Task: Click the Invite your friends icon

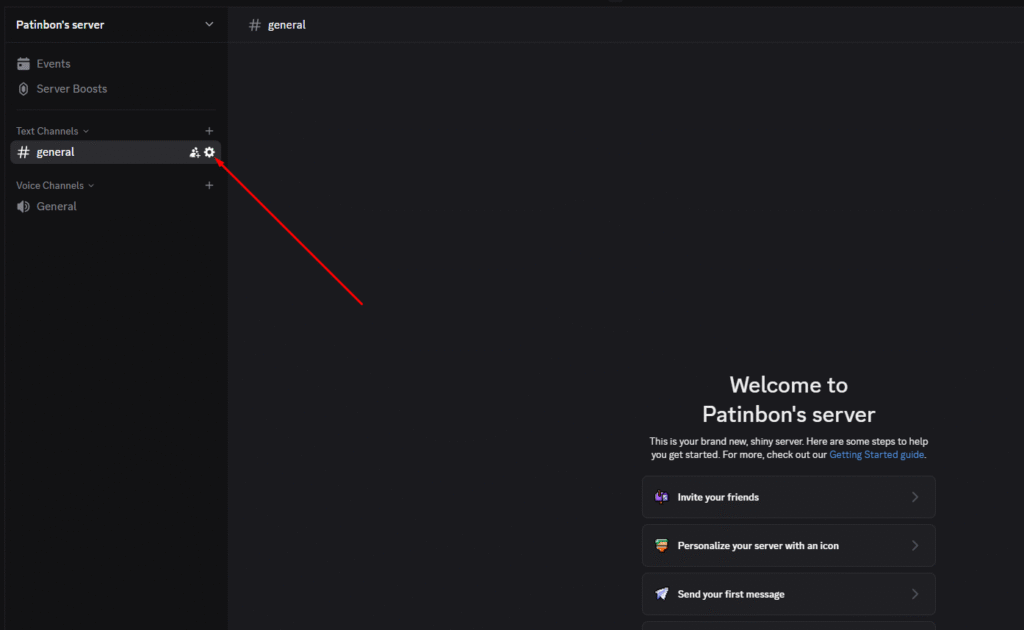Action: pyautogui.click(x=662, y=497)
